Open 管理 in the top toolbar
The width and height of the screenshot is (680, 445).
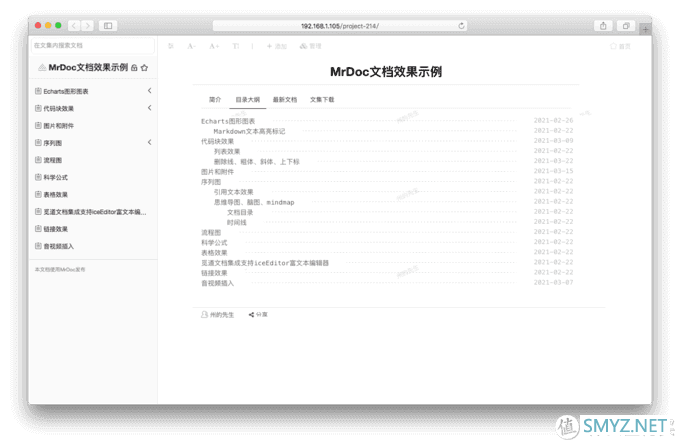tap(311, 46)
